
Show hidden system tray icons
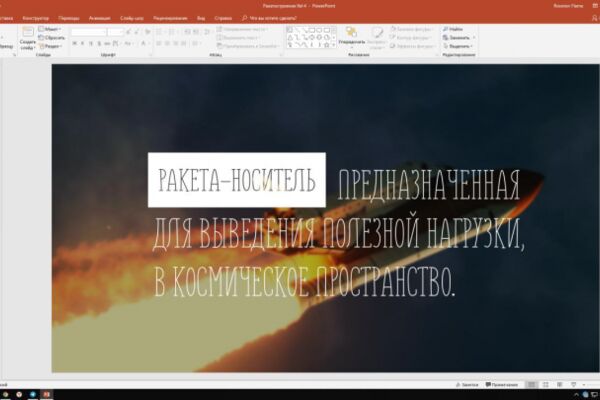[576, 395]
